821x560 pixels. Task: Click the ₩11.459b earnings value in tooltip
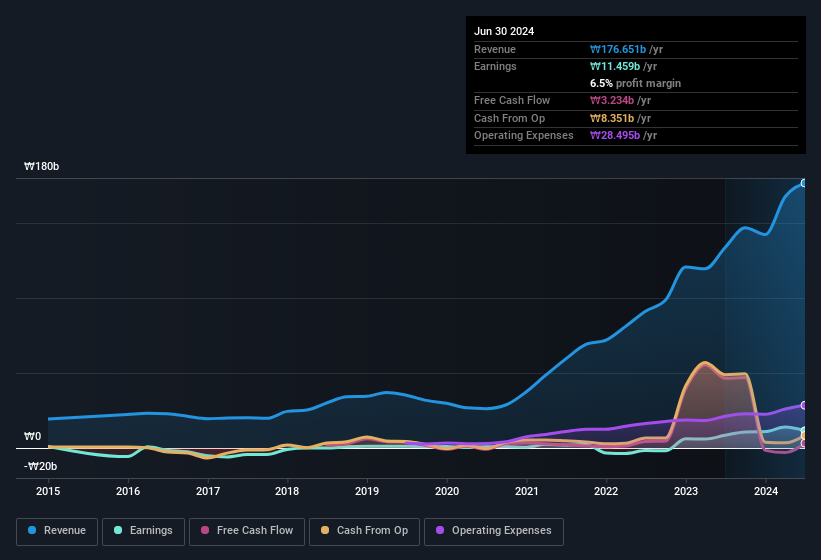click(x=615, y=66)
